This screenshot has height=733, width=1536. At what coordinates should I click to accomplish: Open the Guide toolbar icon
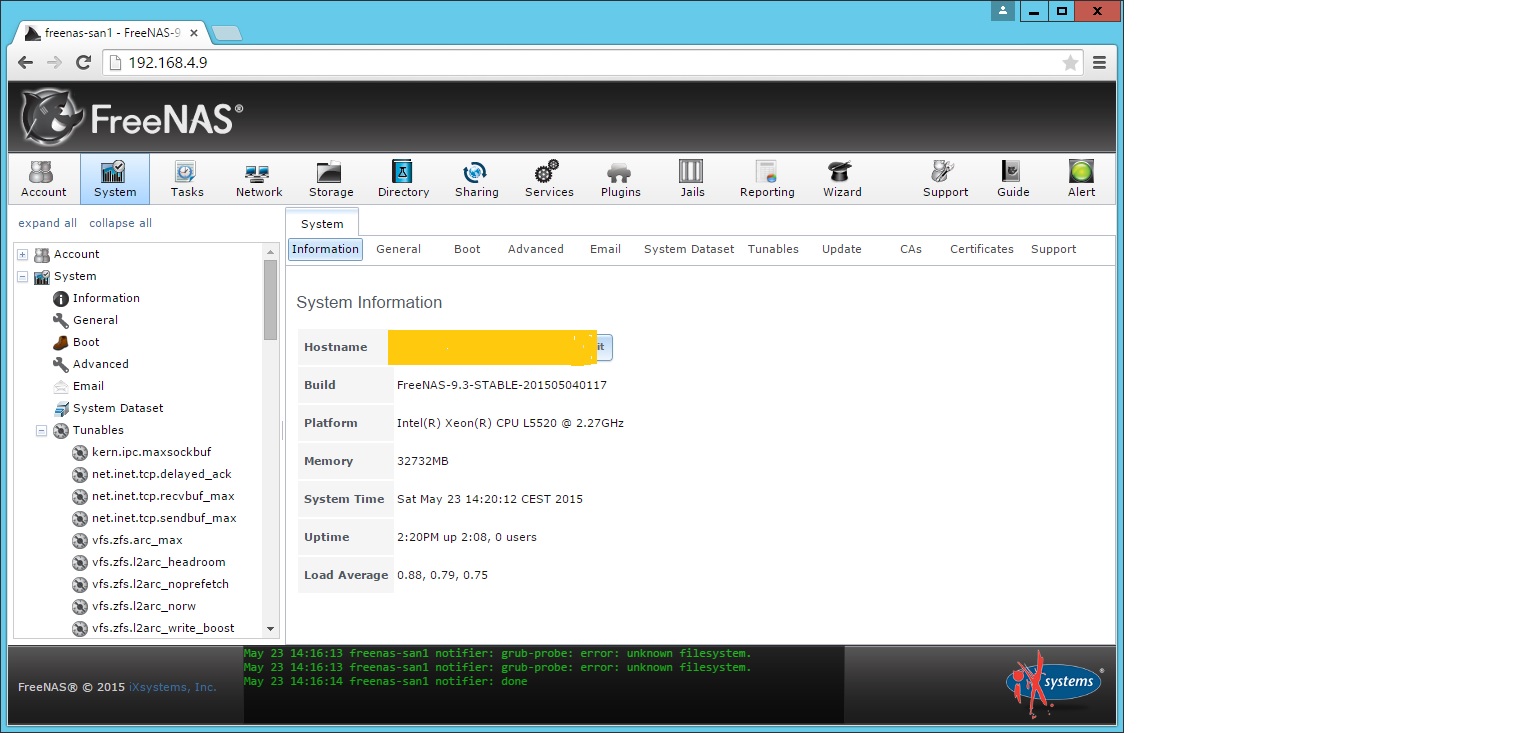coord(1013,179)
